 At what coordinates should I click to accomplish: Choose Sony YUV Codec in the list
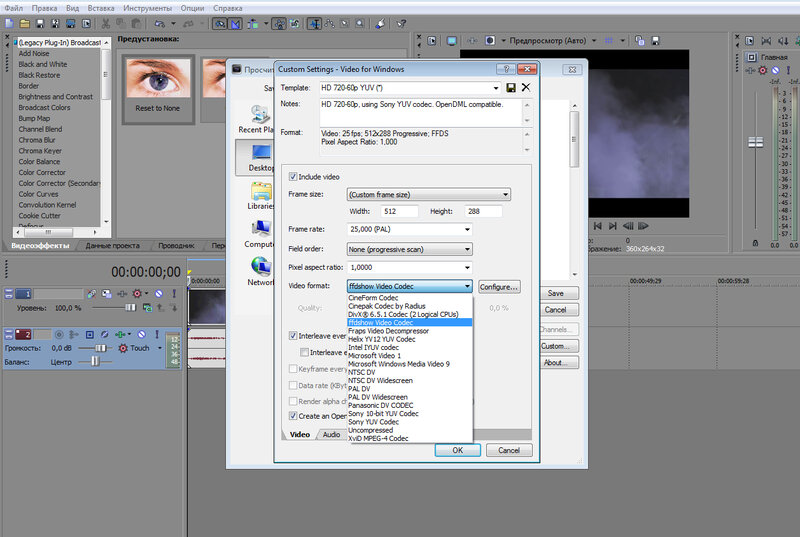click(x=376, y=422)
